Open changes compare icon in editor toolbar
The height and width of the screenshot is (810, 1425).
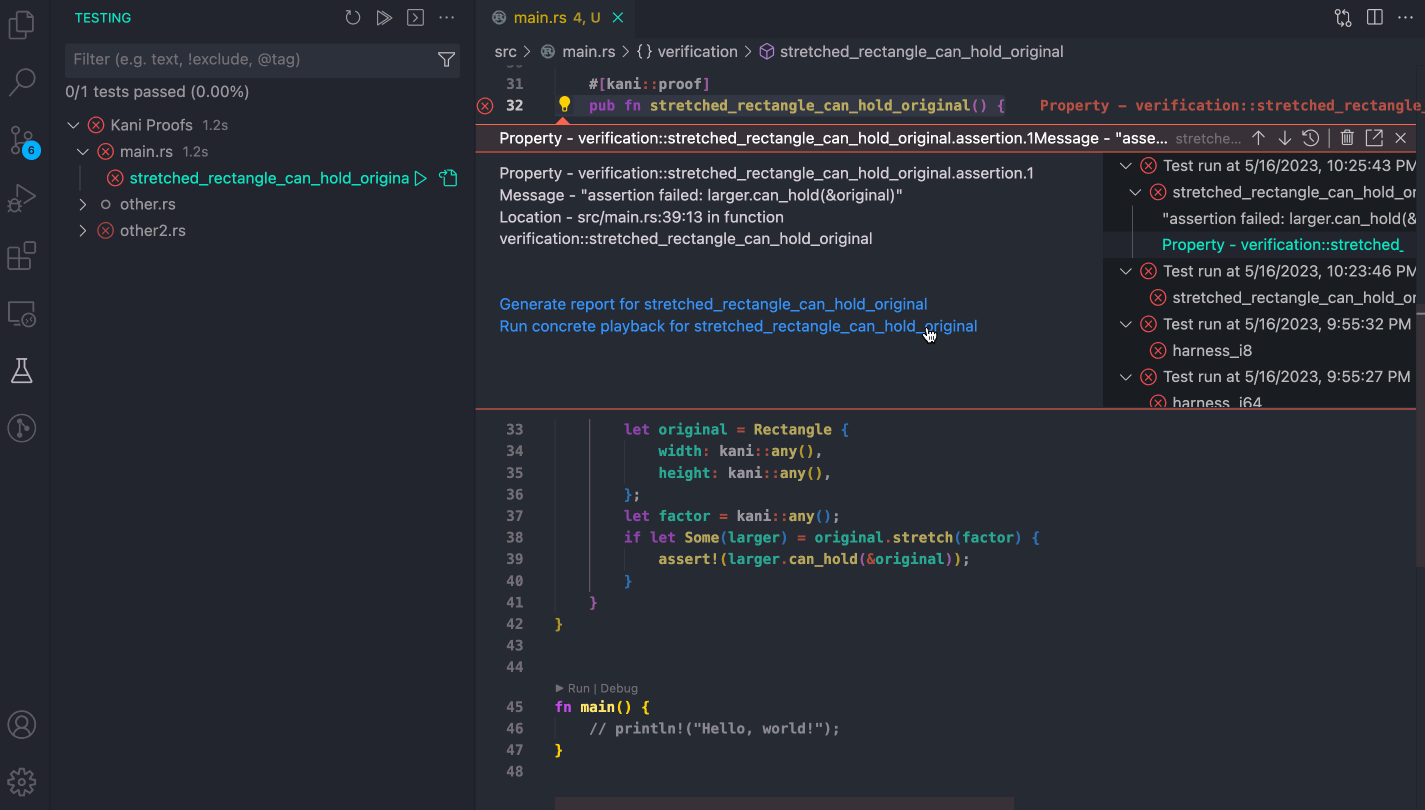click(1343, 18)
